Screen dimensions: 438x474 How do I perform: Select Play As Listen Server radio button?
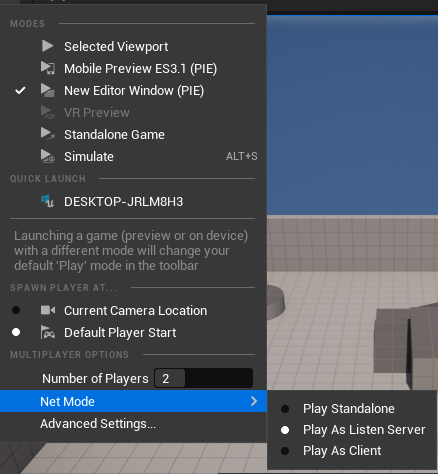point(285,430)
